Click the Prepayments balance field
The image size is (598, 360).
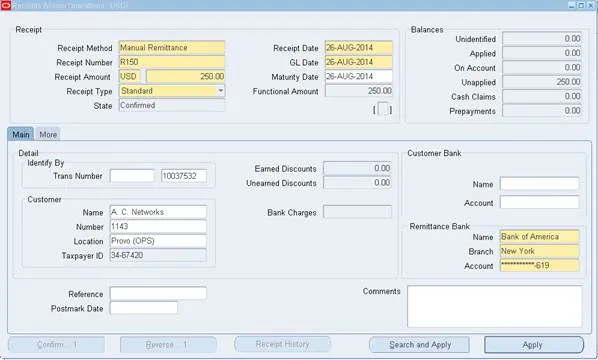tap(542, 111)
